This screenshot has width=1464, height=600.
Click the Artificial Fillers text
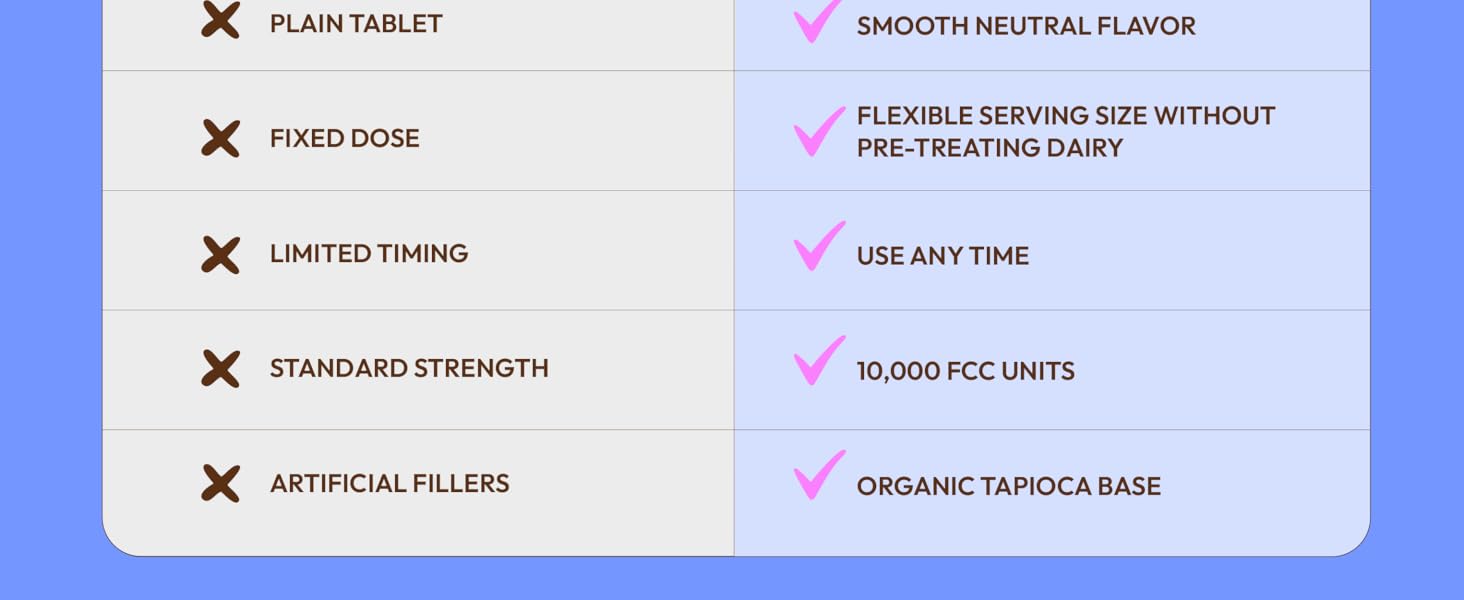pos(390,484)
